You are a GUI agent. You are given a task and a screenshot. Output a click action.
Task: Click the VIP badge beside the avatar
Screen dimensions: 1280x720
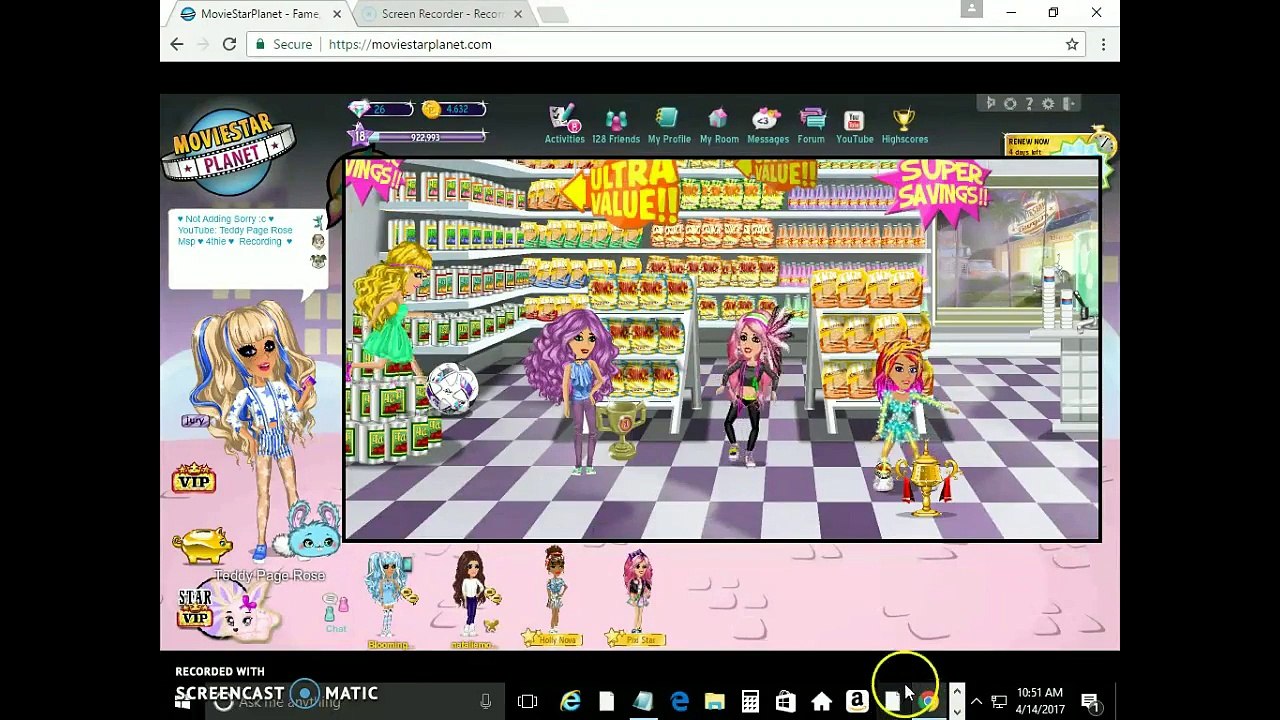coord(194,479)
